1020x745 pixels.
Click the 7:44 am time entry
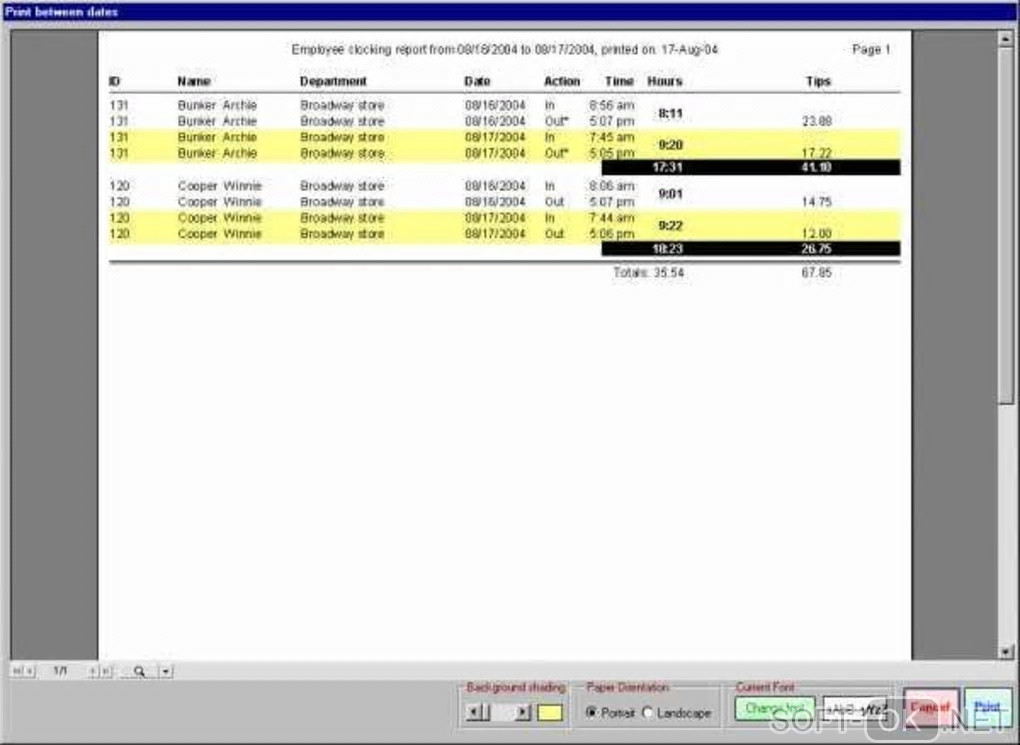(x=611, y=218)
